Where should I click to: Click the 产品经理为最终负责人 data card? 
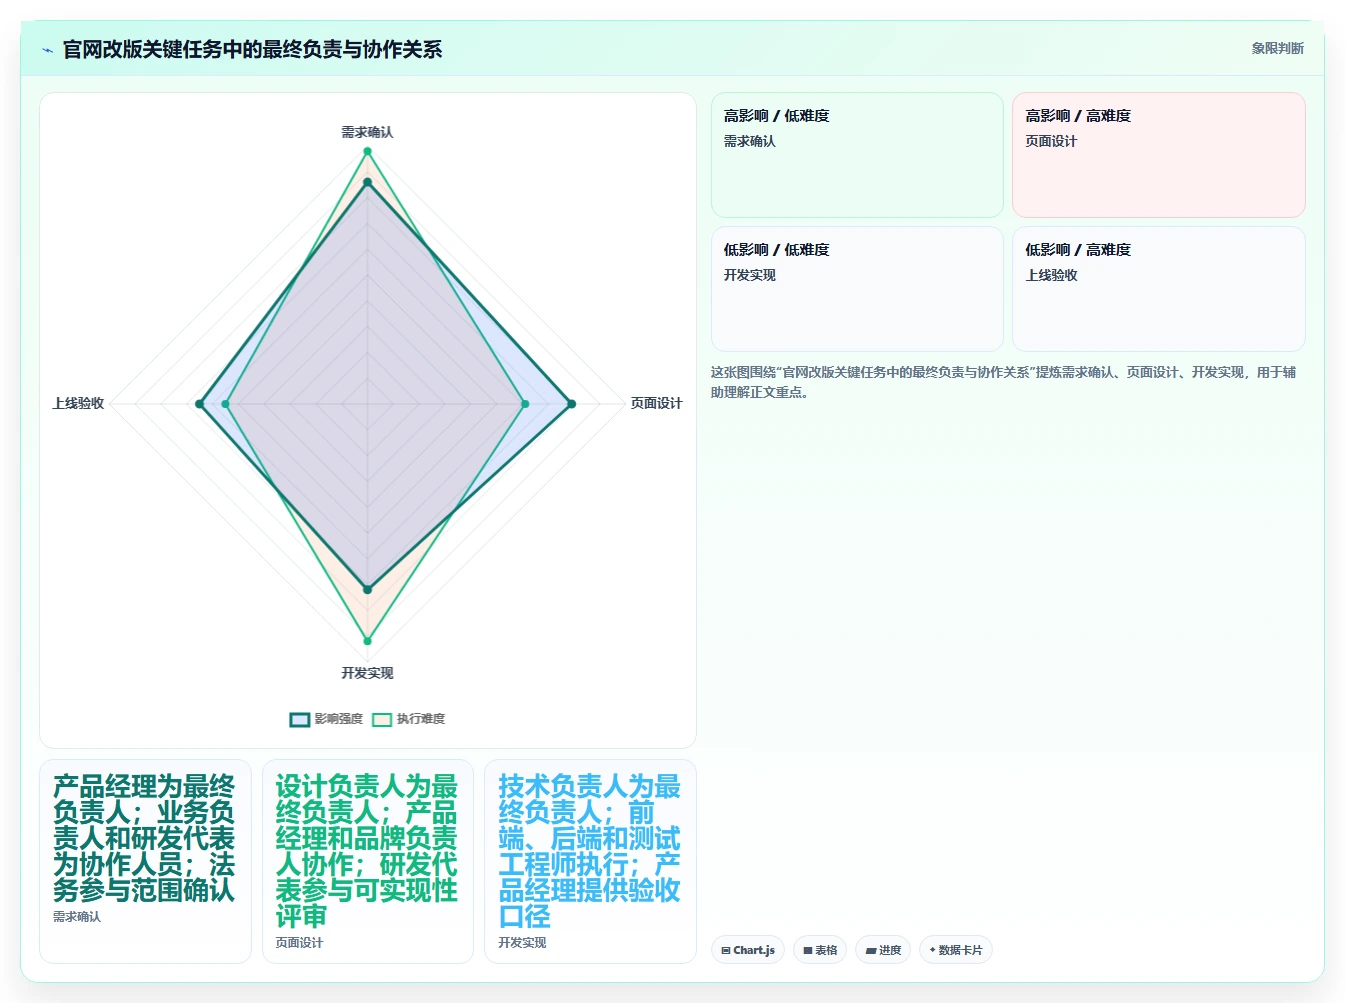tap(145, 861)
